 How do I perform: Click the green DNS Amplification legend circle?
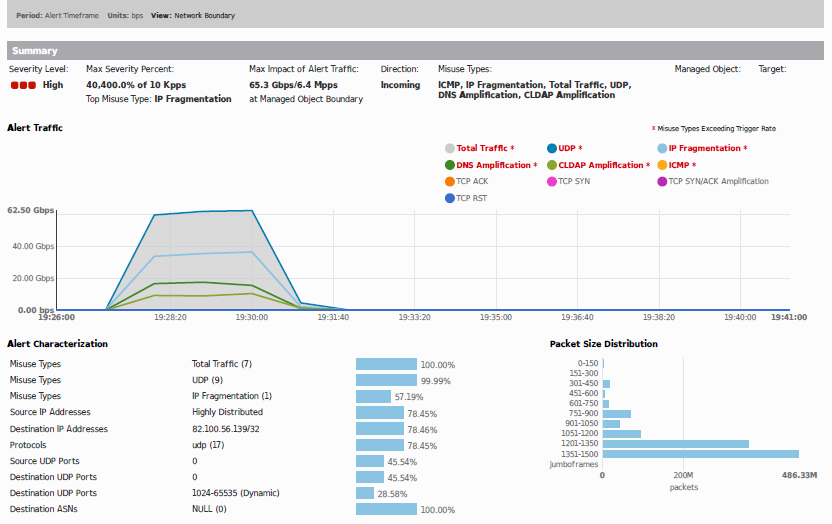click(x=450, y=166)
